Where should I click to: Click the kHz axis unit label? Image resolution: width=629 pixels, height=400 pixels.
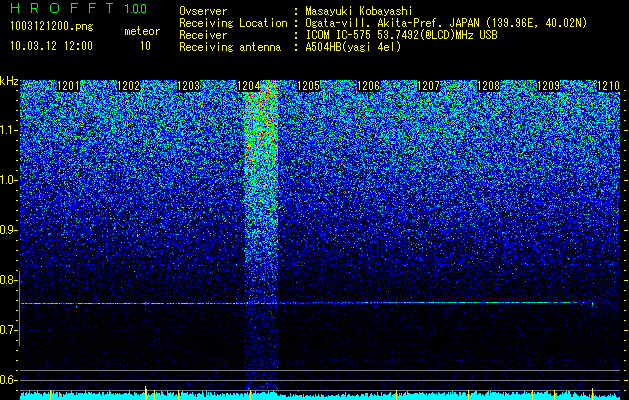[x=9, y=81]
